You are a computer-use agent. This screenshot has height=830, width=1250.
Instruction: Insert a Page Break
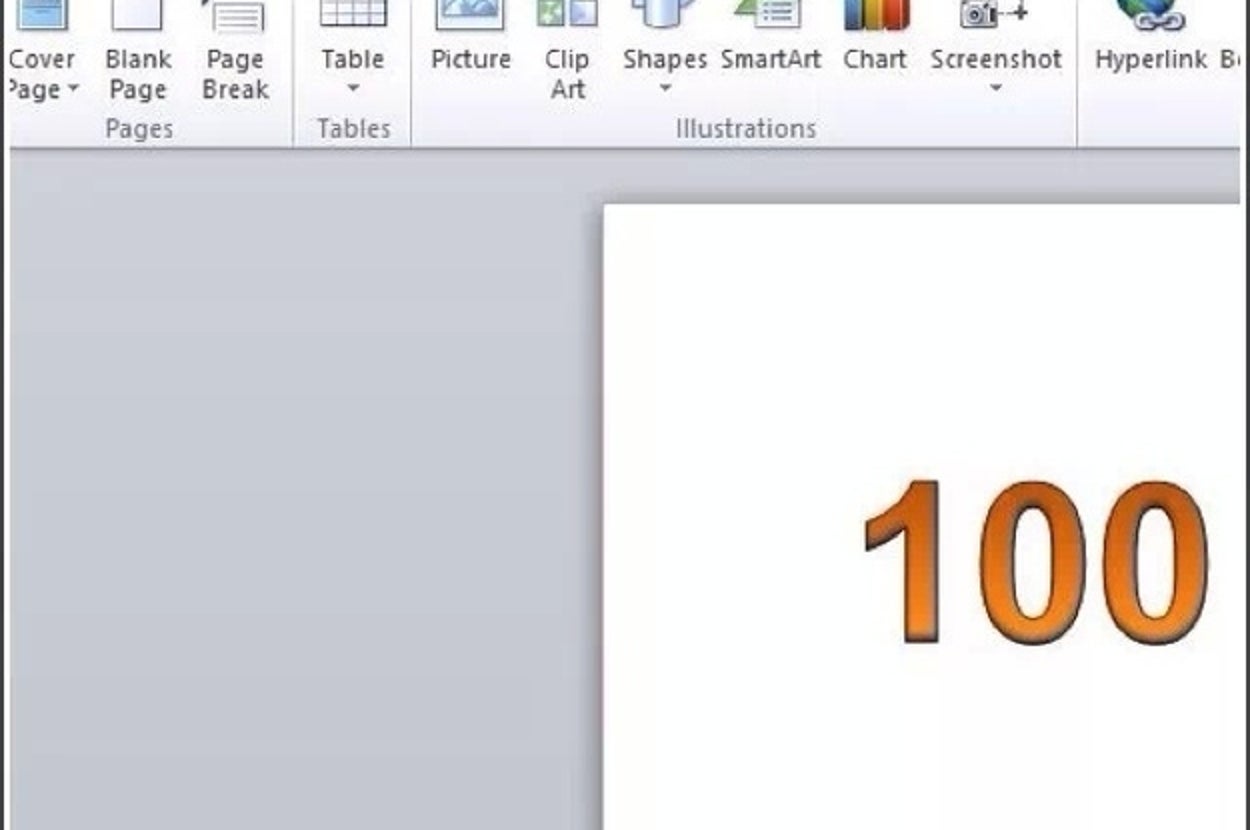[x=235, y=60]
